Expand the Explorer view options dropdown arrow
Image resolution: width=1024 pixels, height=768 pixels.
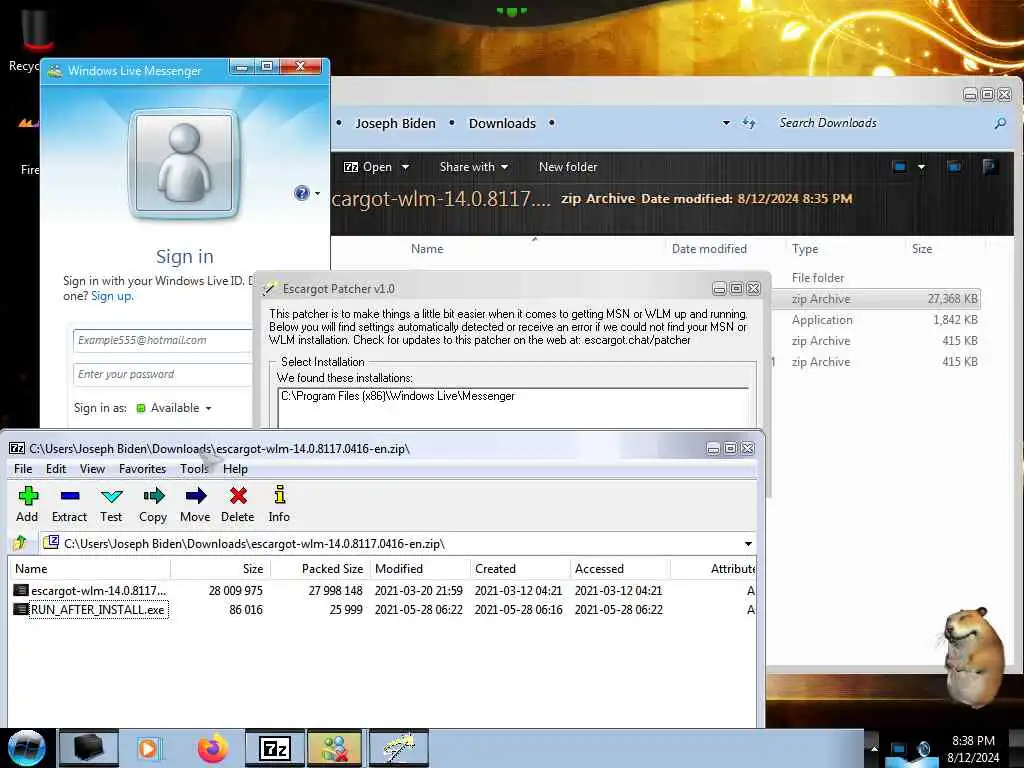(x=921, y=167)
